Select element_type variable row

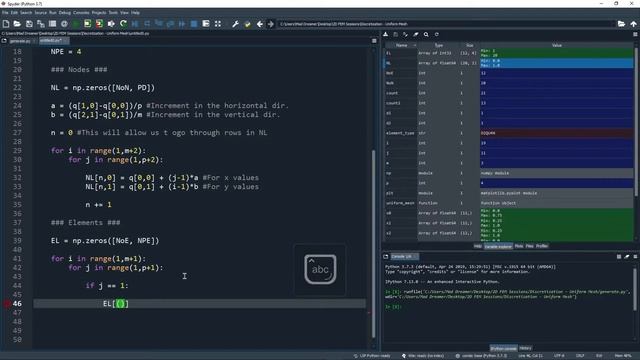[x=509, y=133]
